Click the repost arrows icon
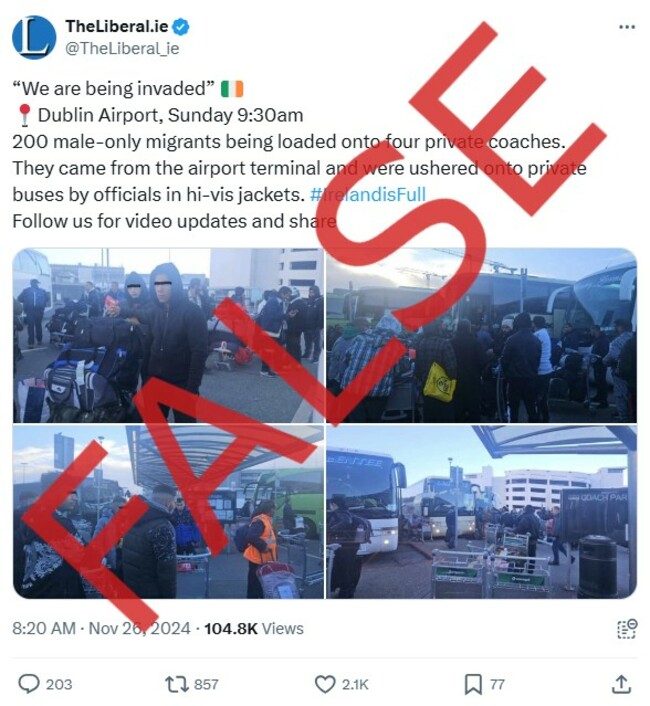 point(176,684)
